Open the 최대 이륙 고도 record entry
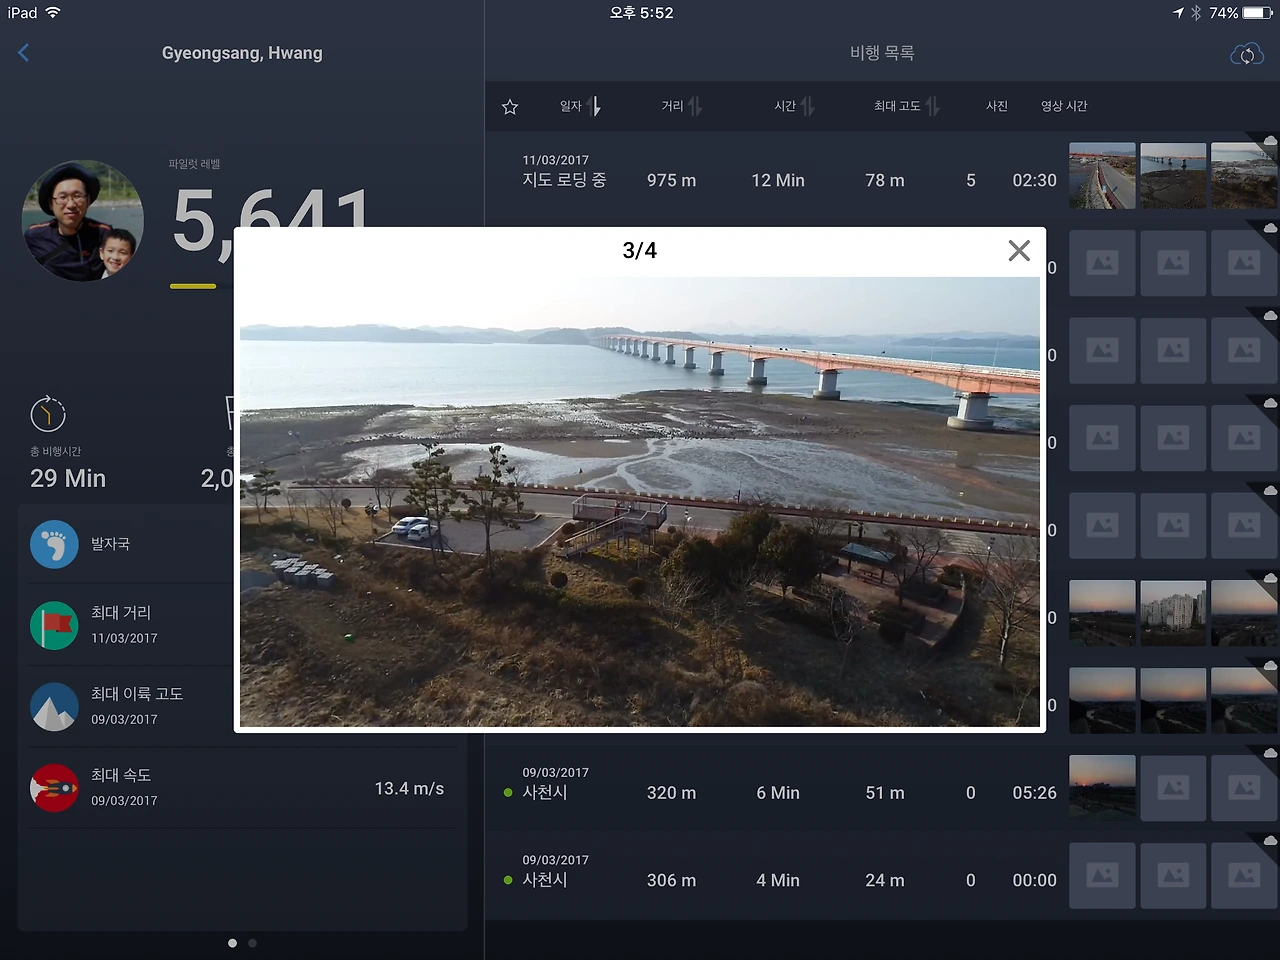The image size is (1280, 960). pyautogui.click(x=243, y=706)
